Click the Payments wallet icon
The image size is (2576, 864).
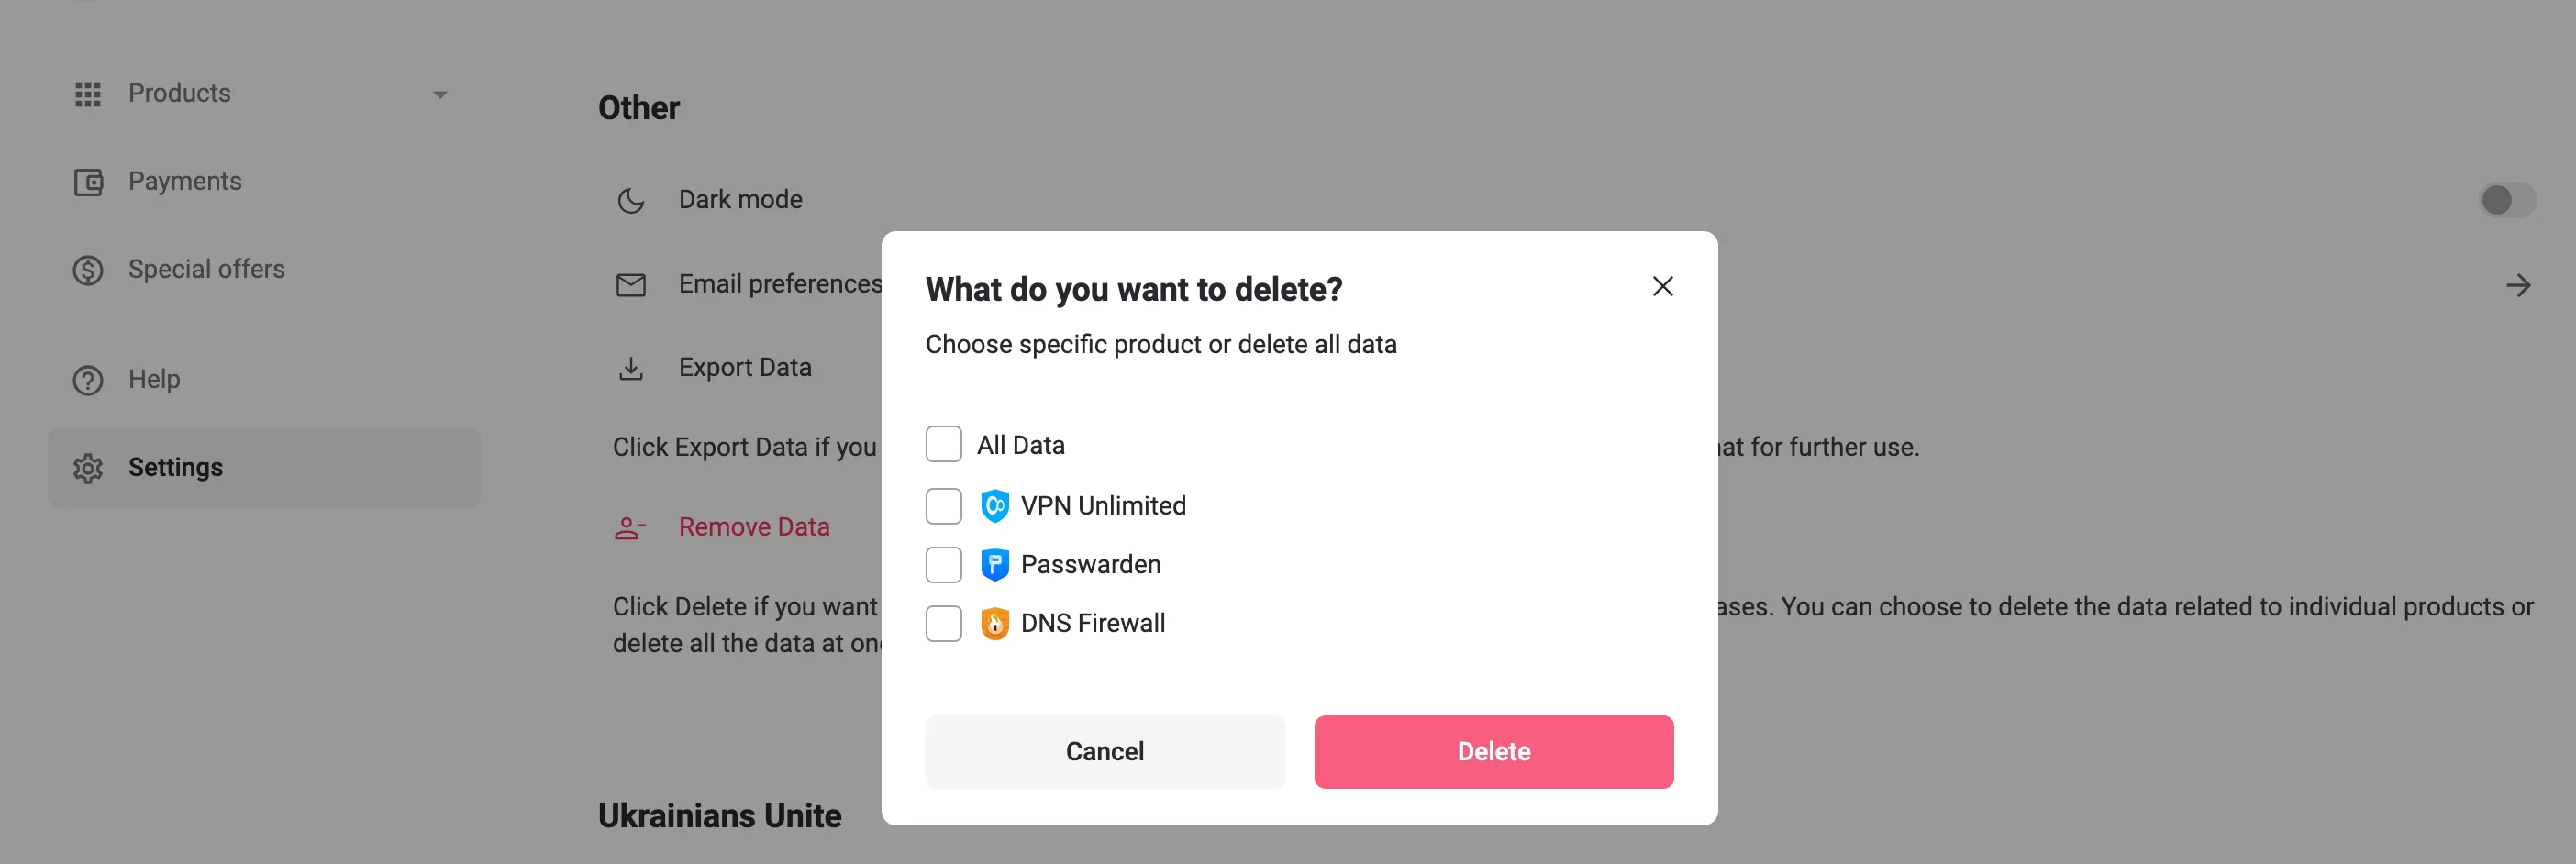88,182
